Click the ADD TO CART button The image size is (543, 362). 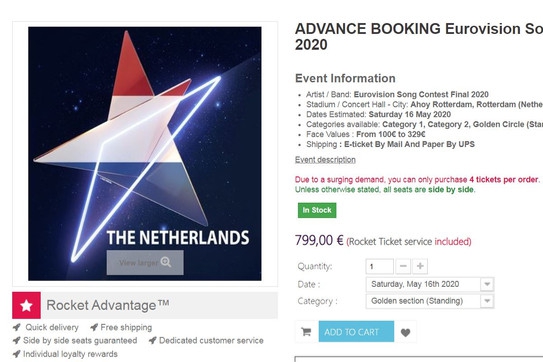tap(356, 332)
